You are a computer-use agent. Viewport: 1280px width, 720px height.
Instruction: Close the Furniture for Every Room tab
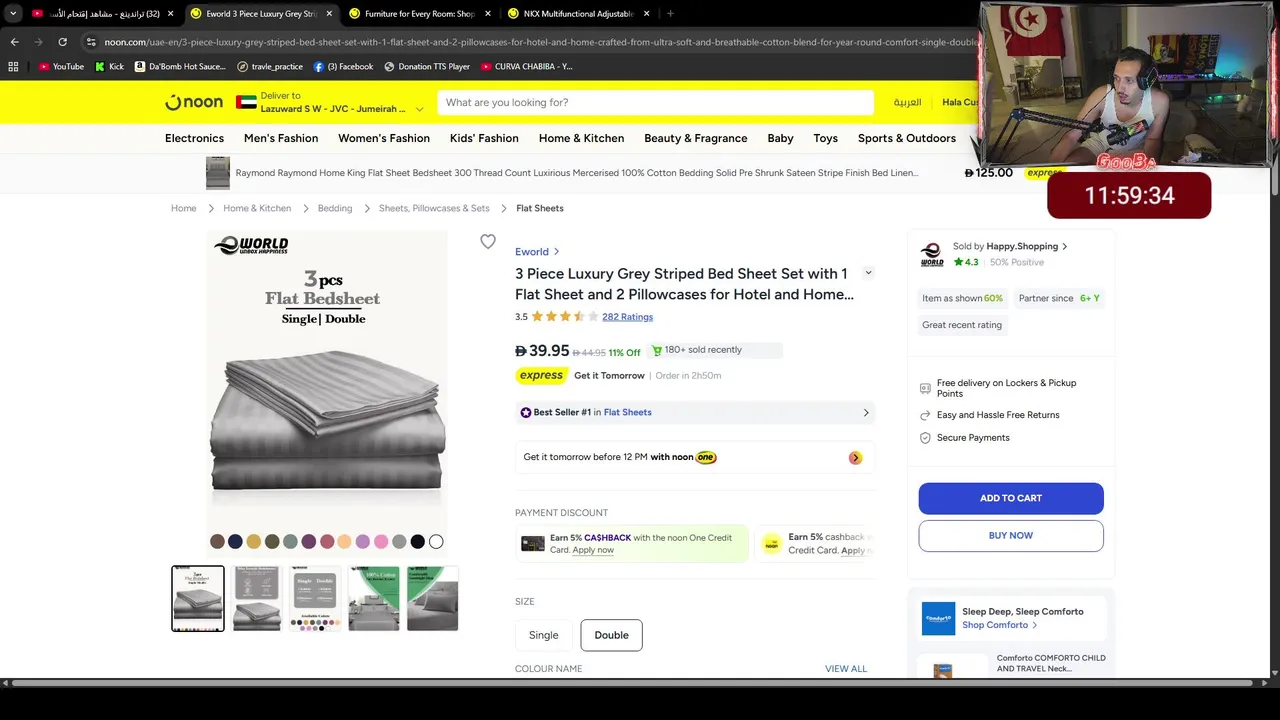[x=488, y=14]
